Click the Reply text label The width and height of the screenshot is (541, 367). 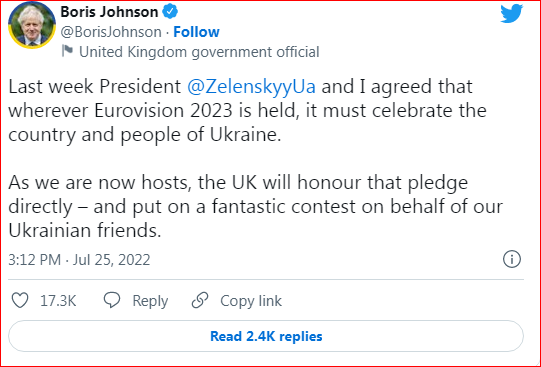click(150, 301)
